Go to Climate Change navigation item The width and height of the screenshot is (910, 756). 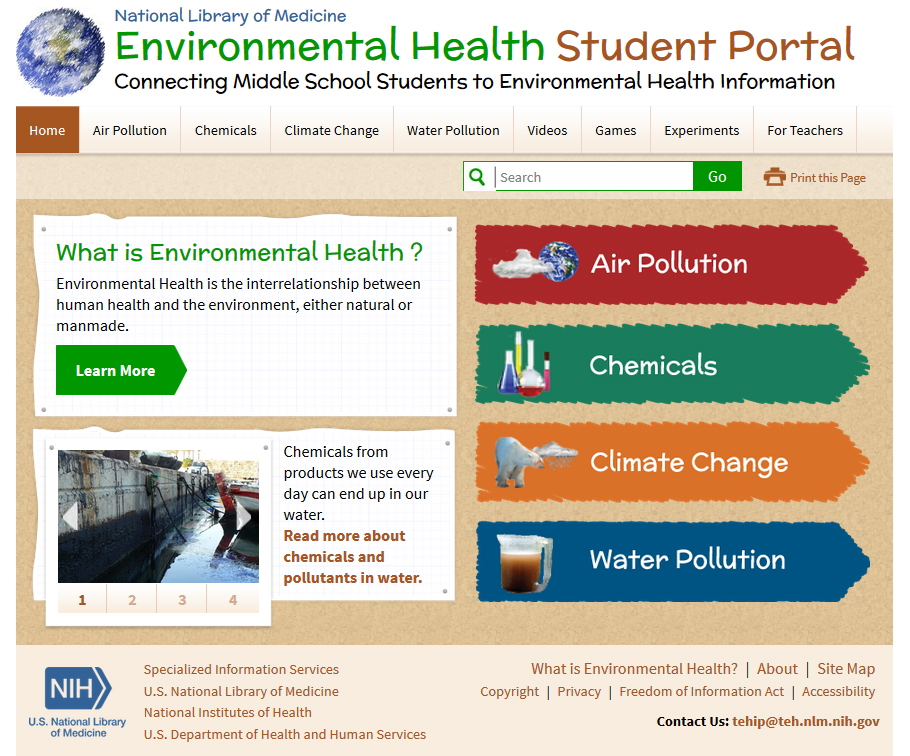pos(331,130)
